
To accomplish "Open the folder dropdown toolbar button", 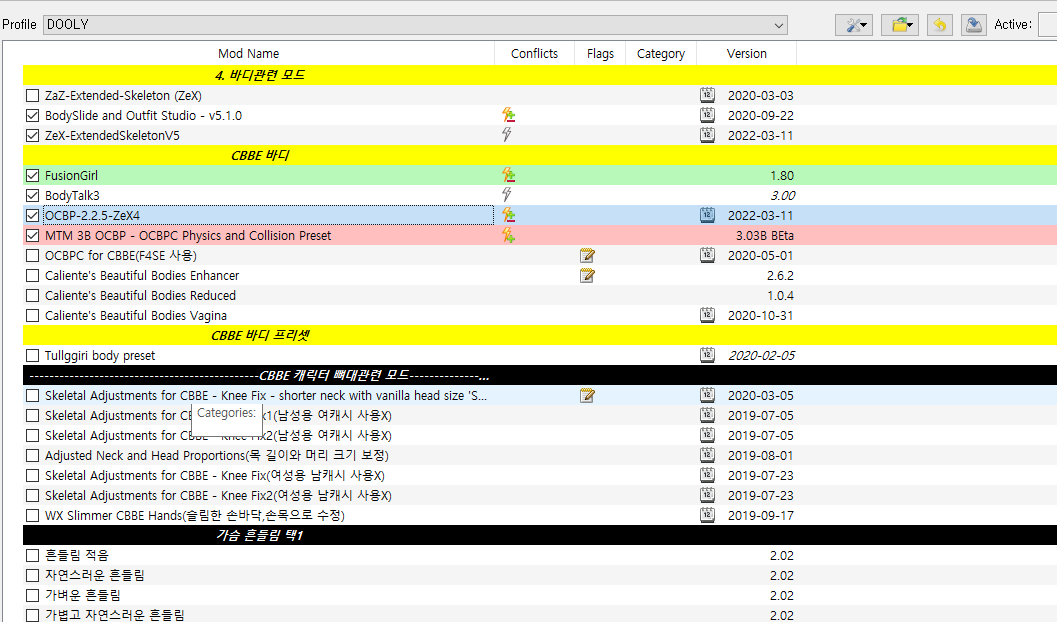I will [900, 25].
